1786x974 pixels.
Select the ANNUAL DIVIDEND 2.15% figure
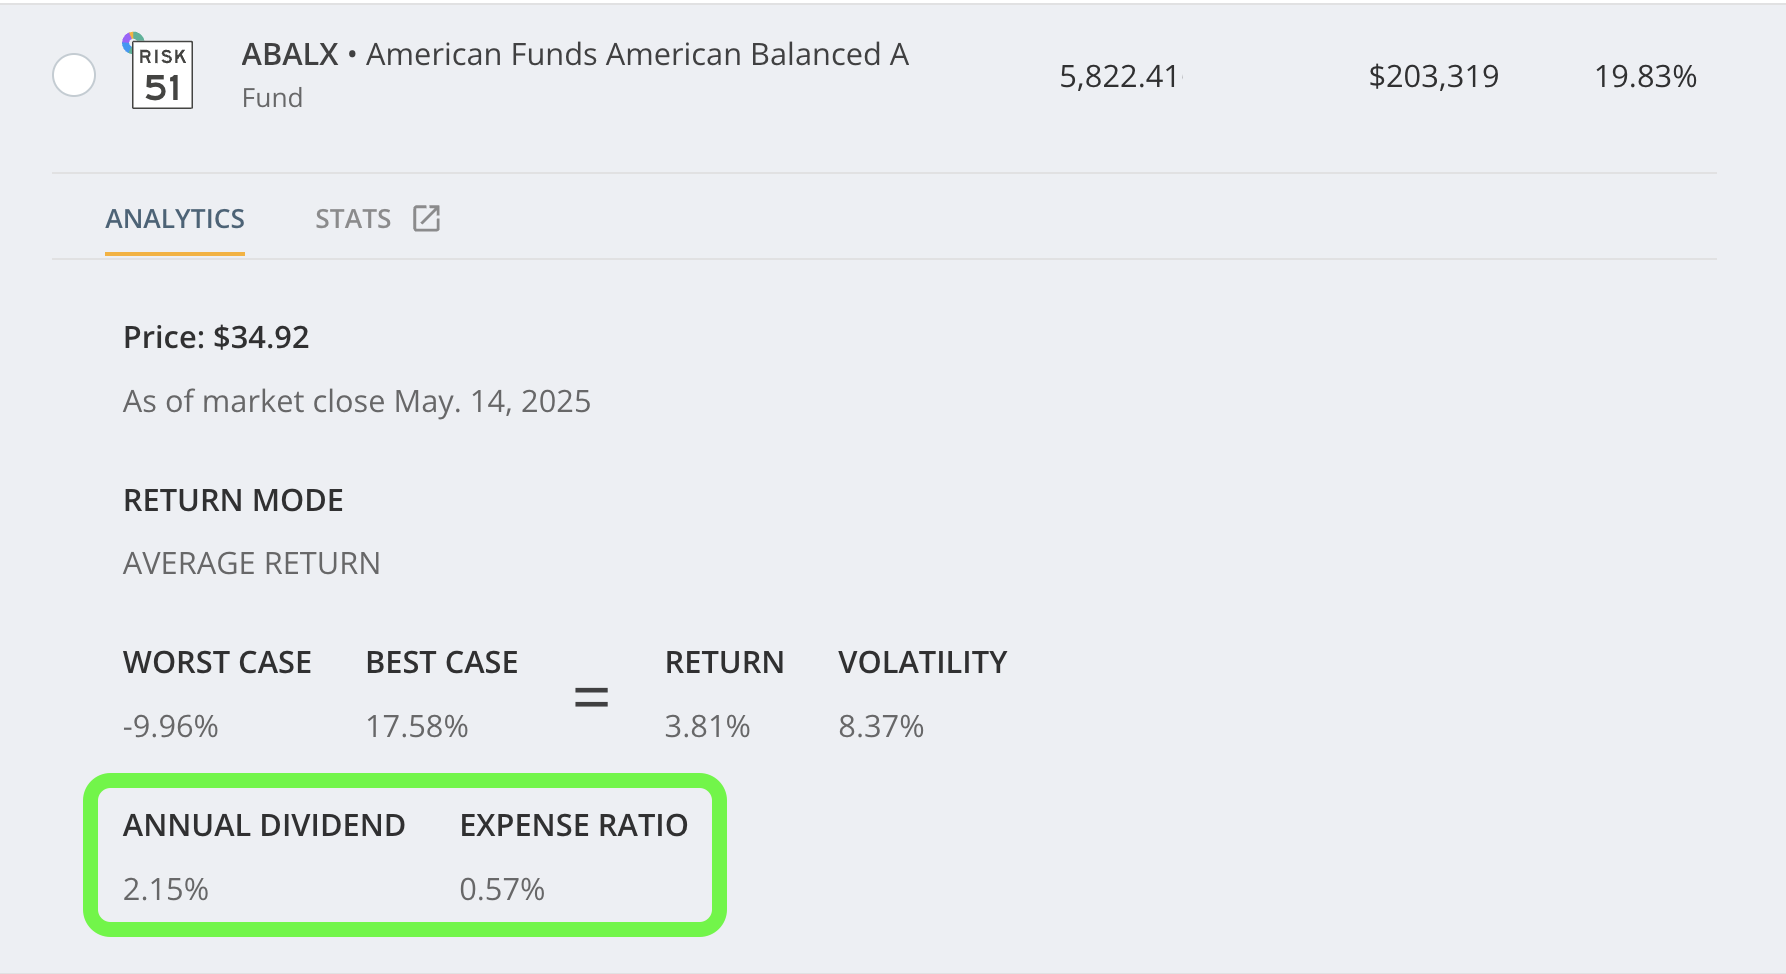[166, 887]
